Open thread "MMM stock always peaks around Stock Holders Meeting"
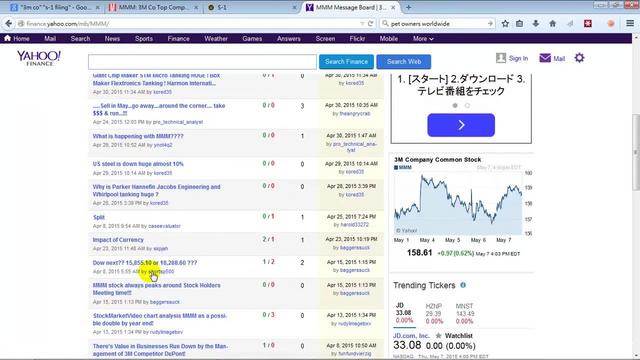The image size is (640, 360). click(x=156, y=289)
